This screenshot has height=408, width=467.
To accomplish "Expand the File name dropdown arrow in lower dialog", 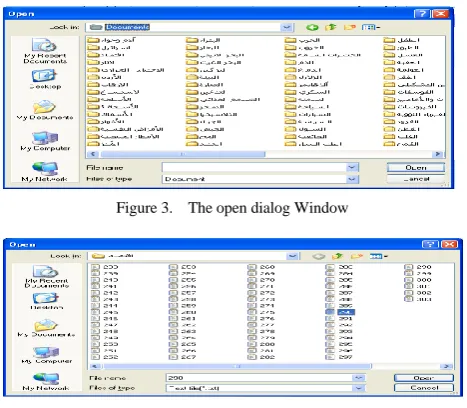I will point(359,378).
